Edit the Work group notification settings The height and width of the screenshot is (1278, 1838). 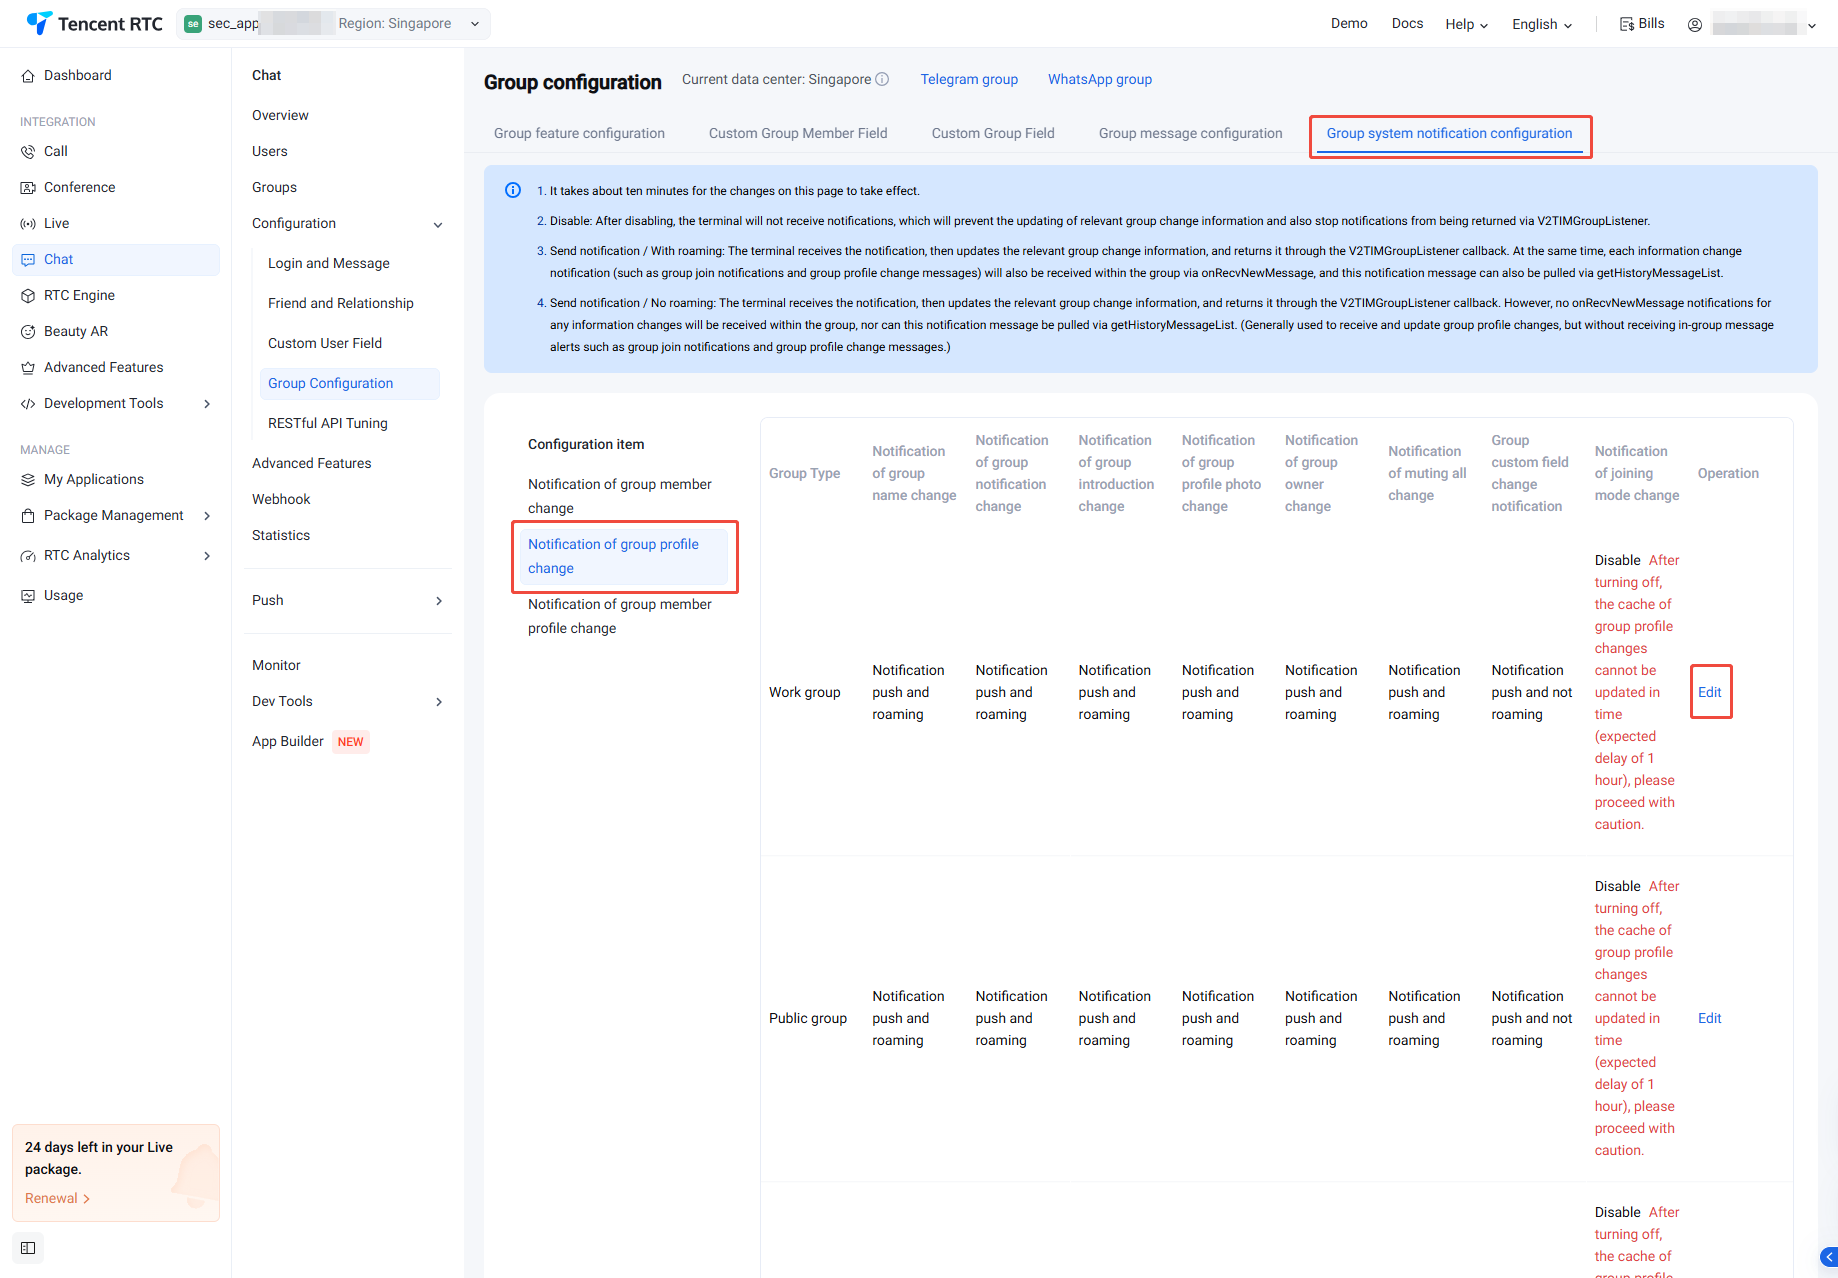(x=1709, y=692)
